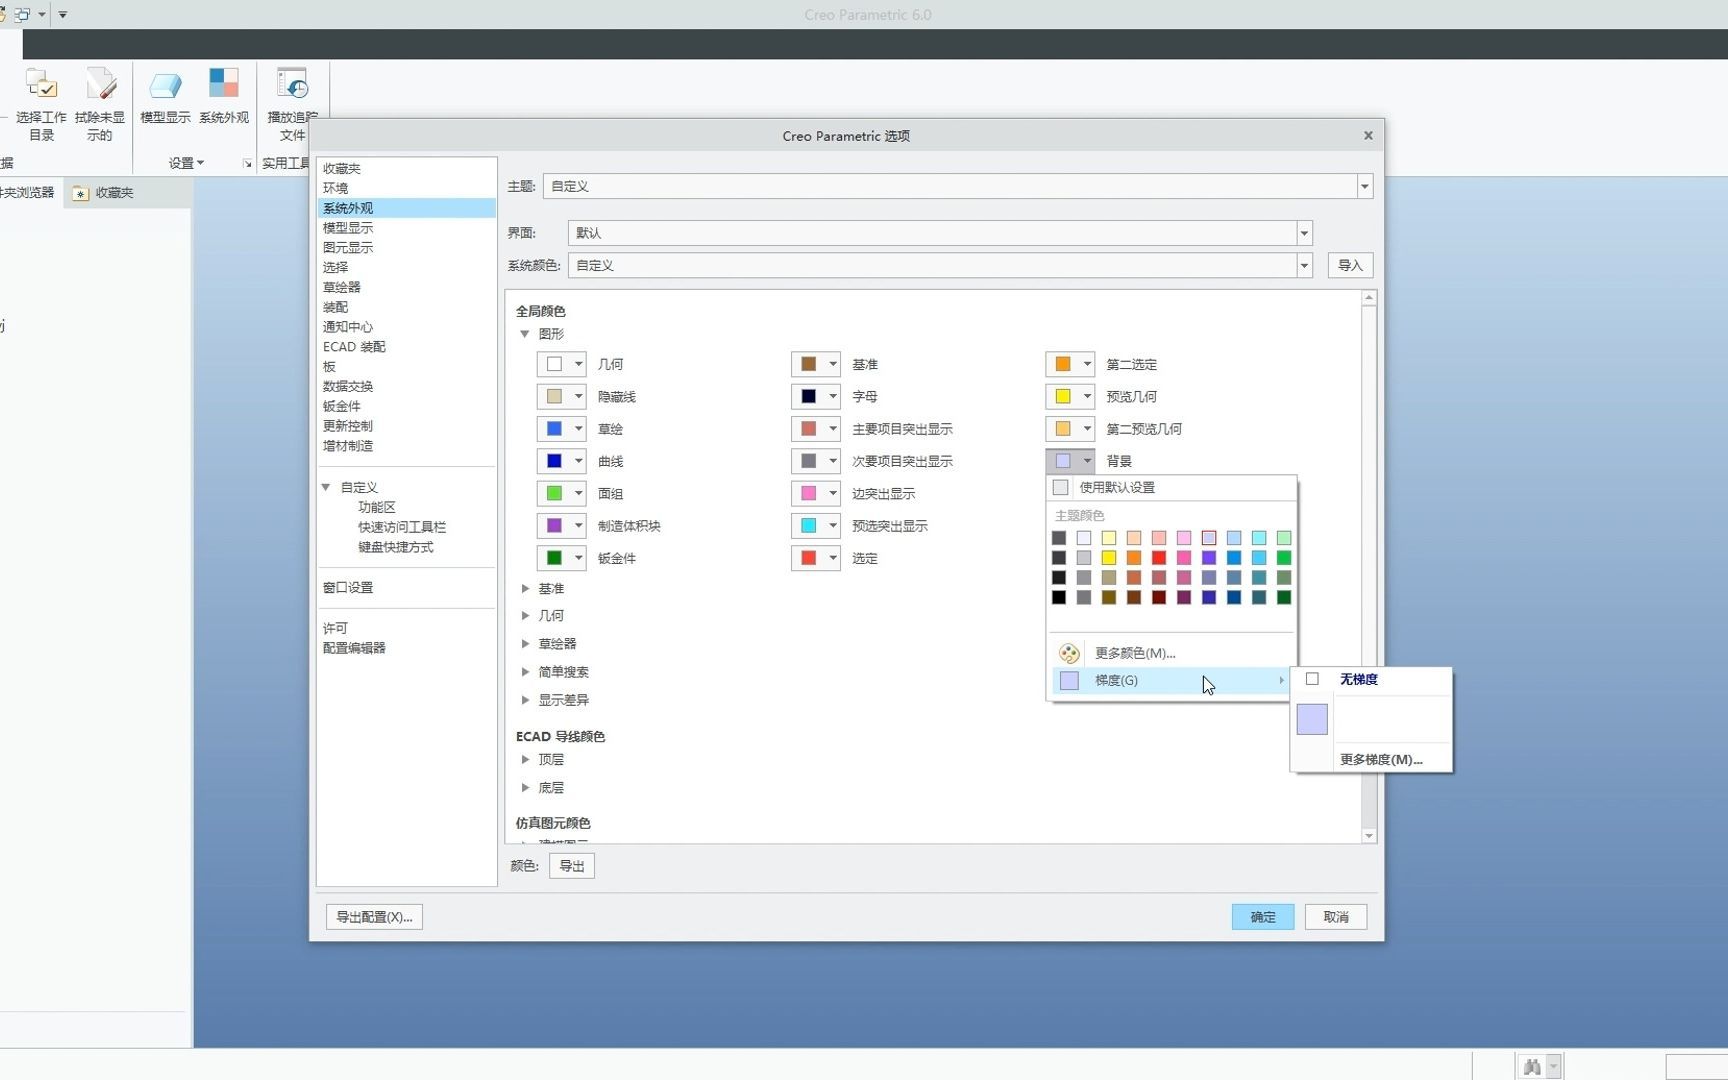Click the 制造体积块 purple swatch
Screen dimensions: 1728x1080
pos(554,525)
